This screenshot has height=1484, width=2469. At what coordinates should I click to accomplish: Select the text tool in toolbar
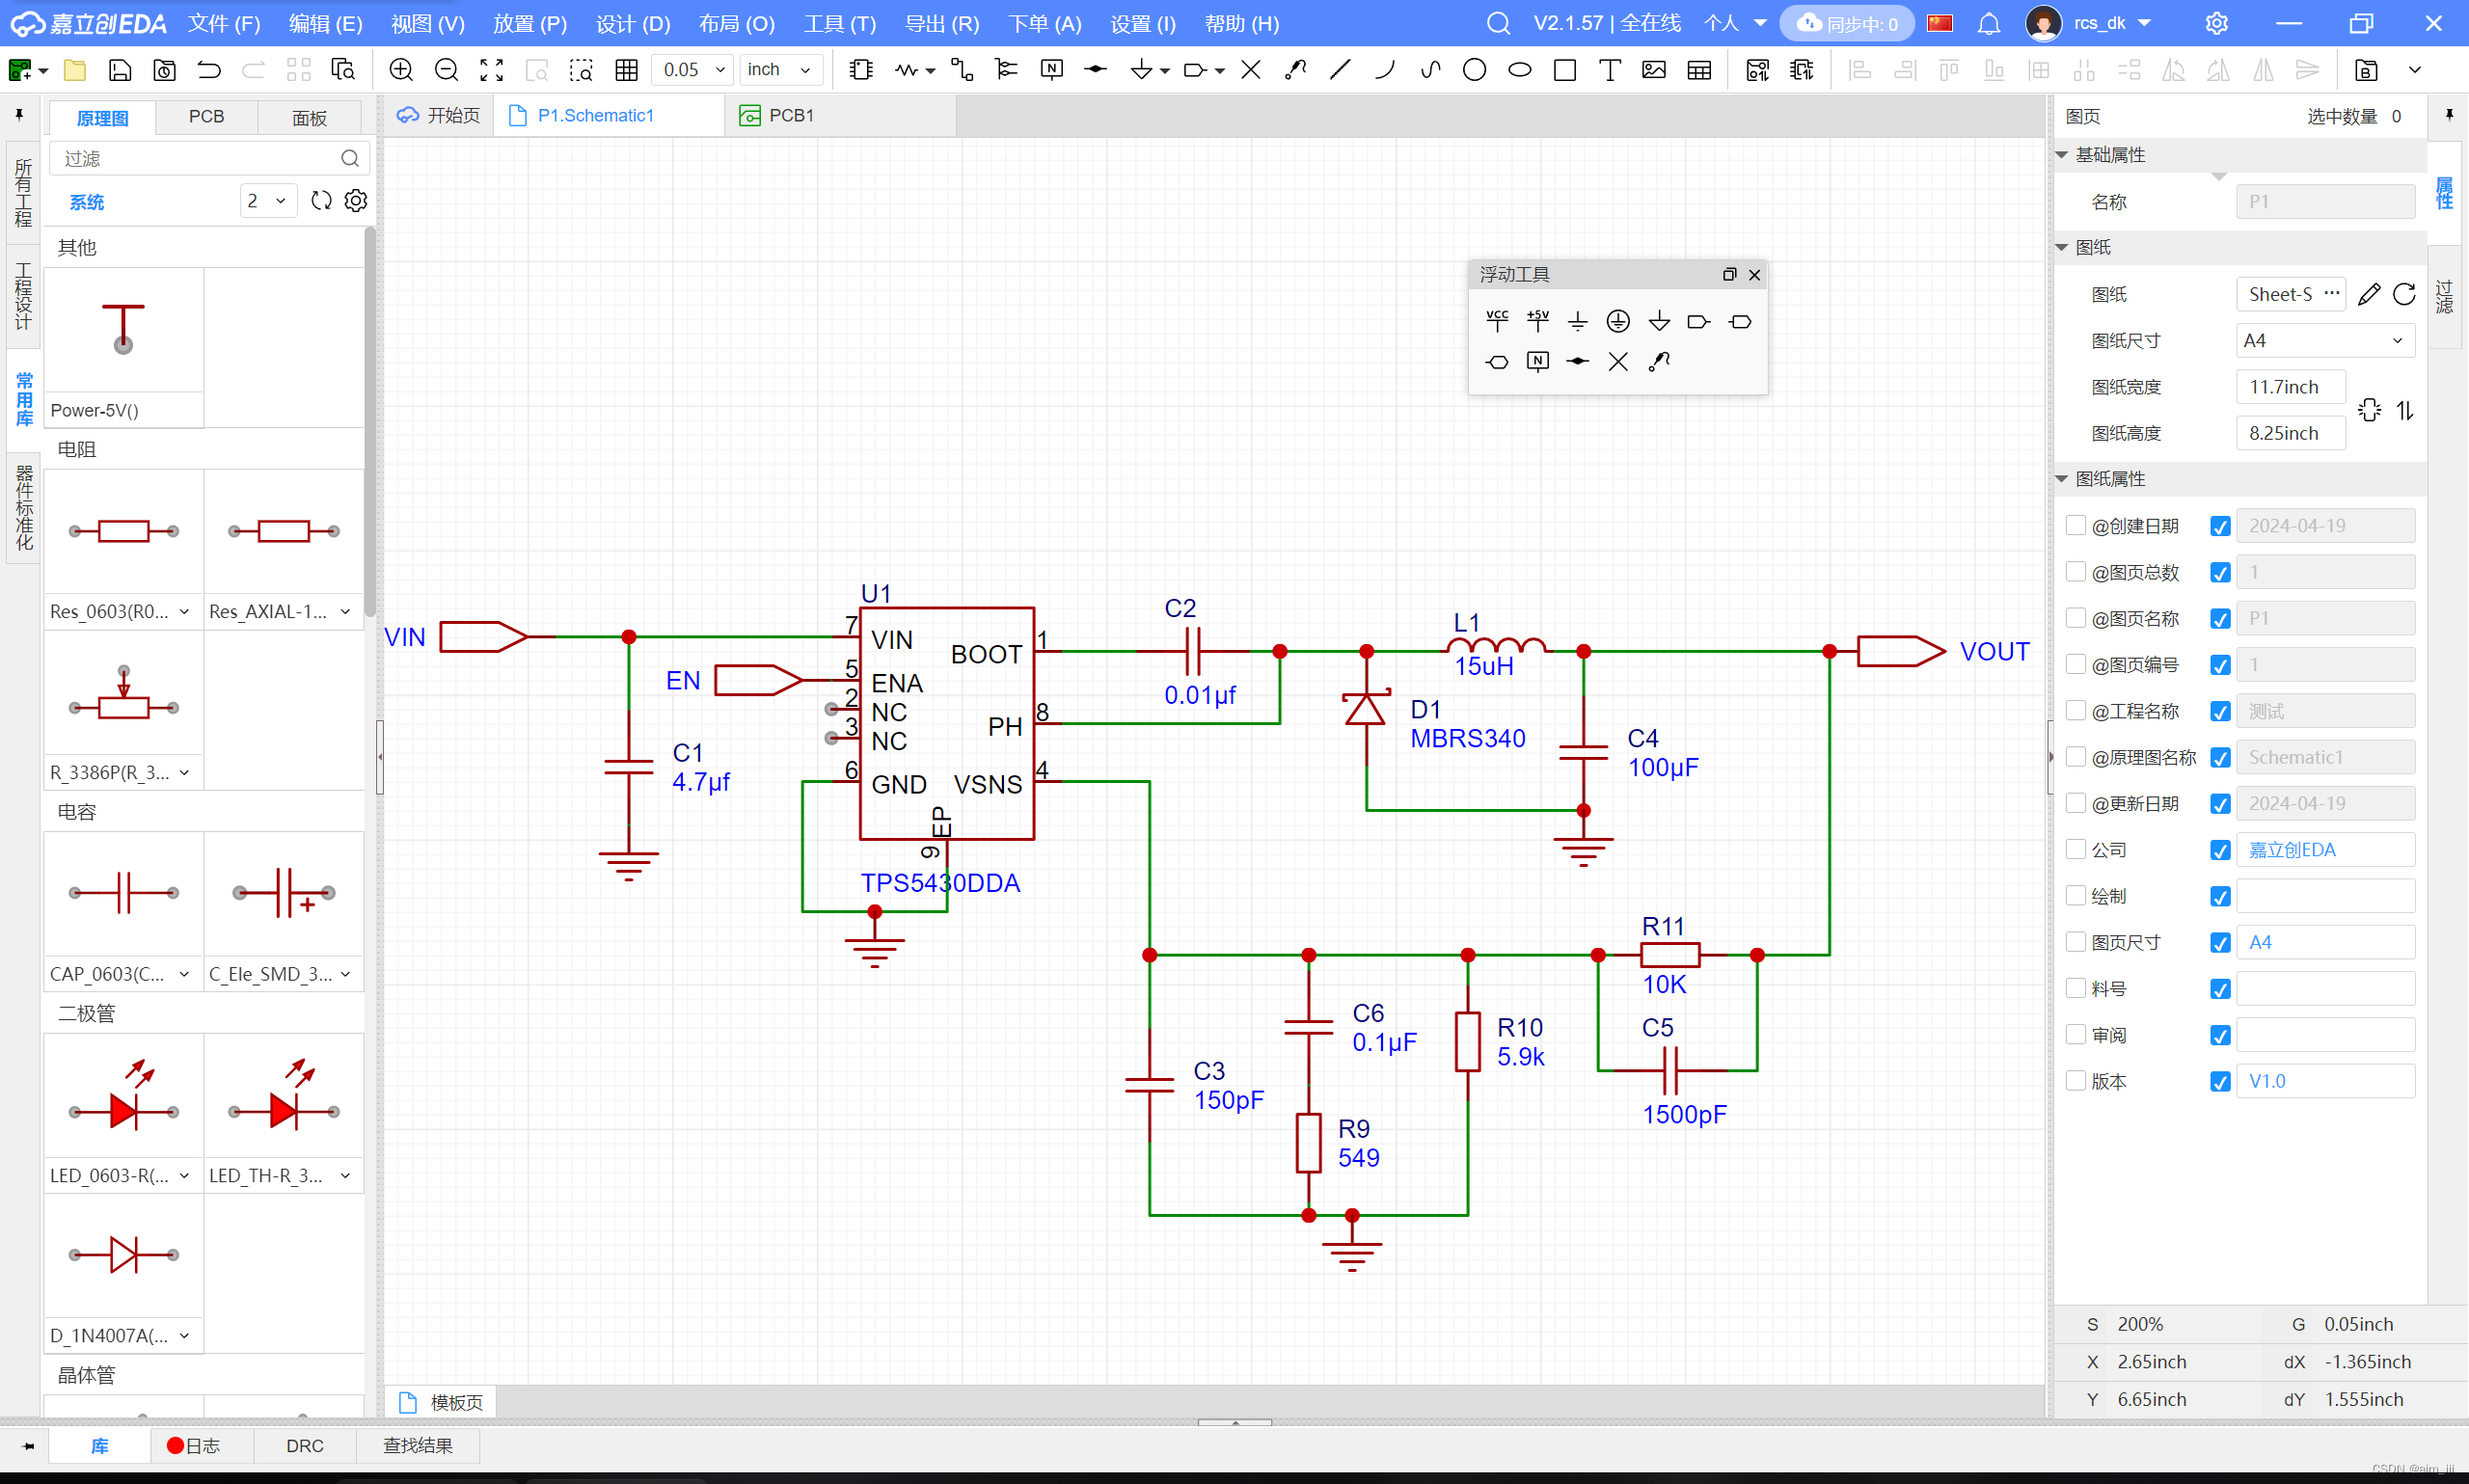1609,70
